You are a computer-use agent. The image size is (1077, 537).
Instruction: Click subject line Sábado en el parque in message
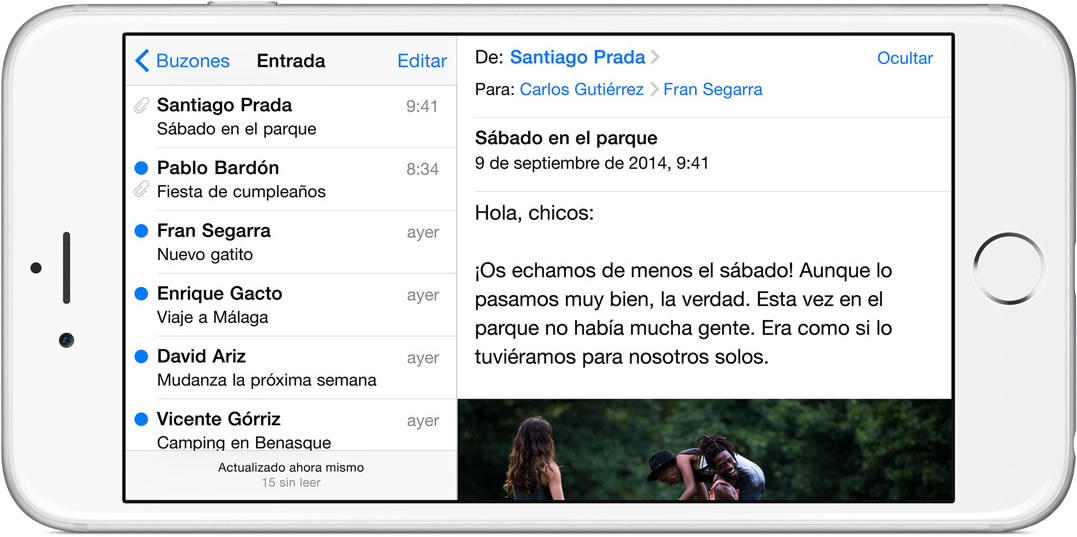[566, 138]
